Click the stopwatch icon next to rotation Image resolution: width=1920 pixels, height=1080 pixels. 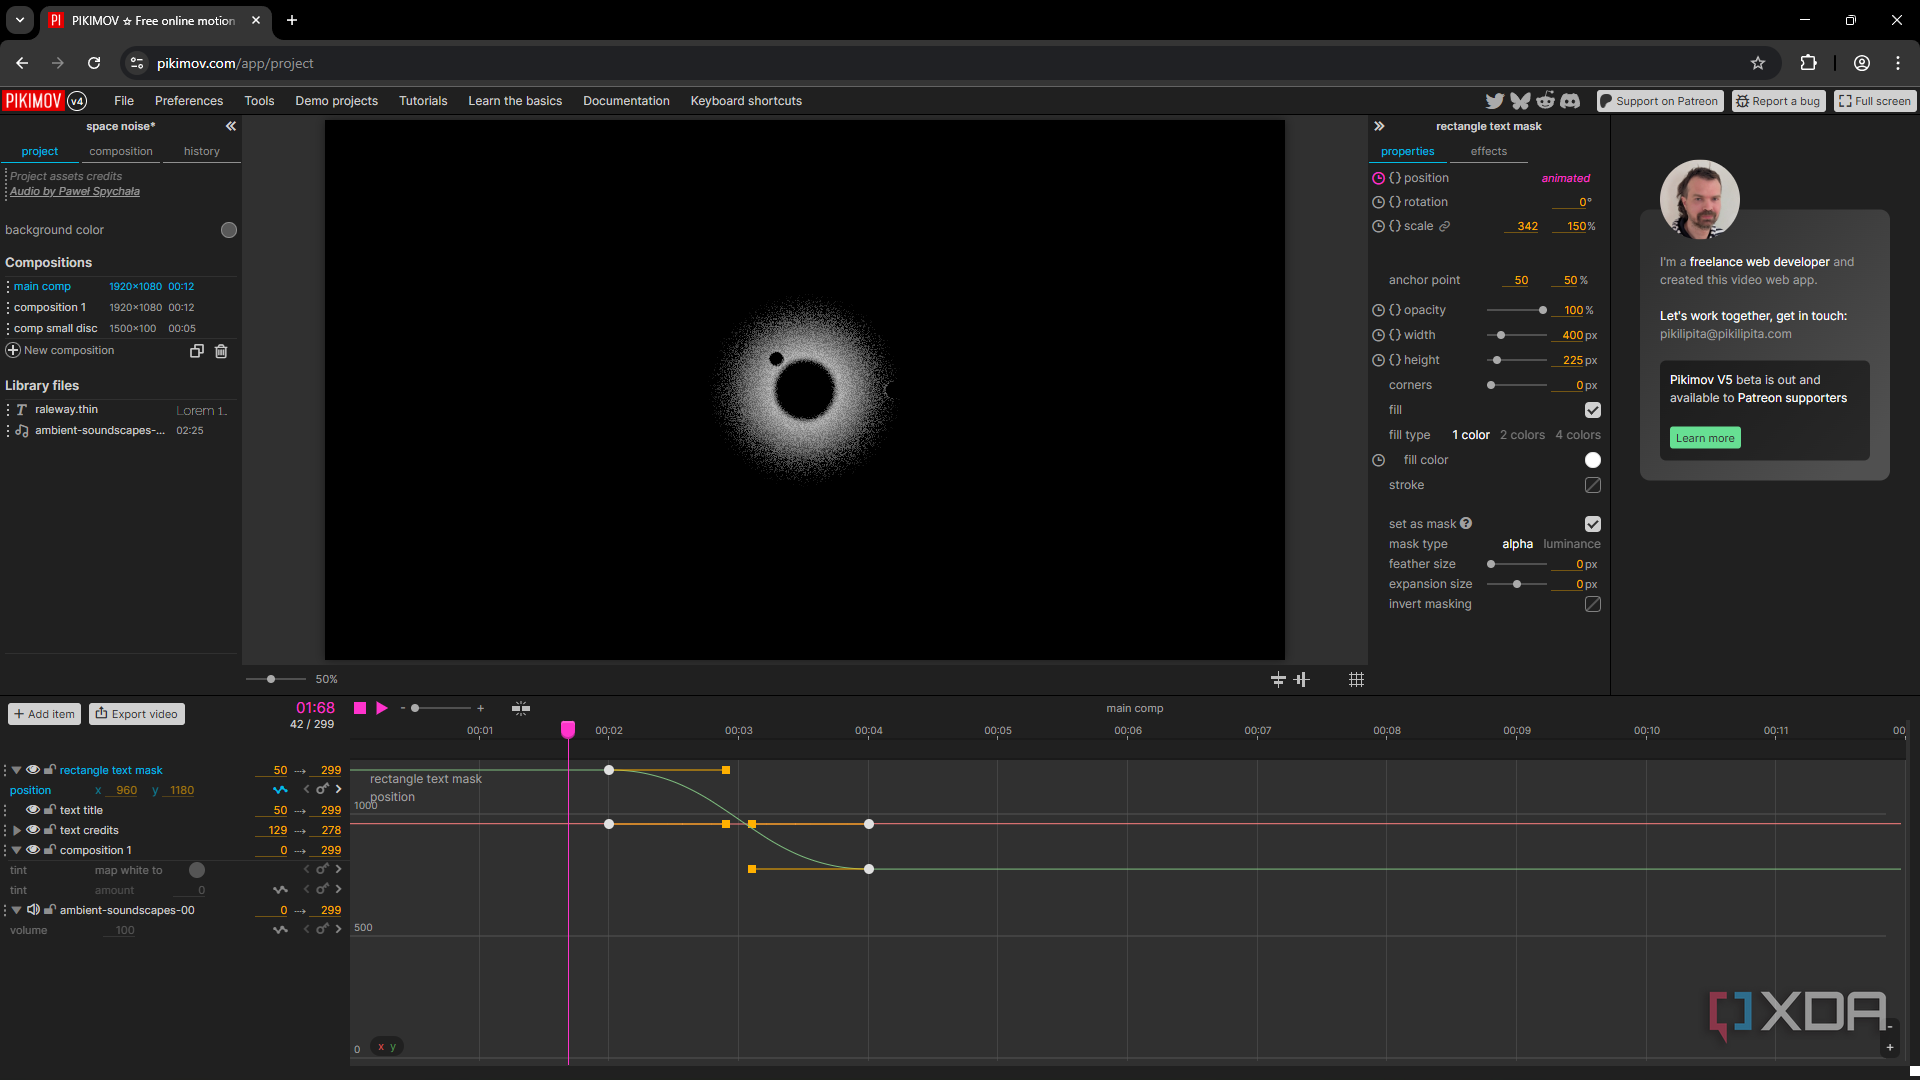[1378, 202]
